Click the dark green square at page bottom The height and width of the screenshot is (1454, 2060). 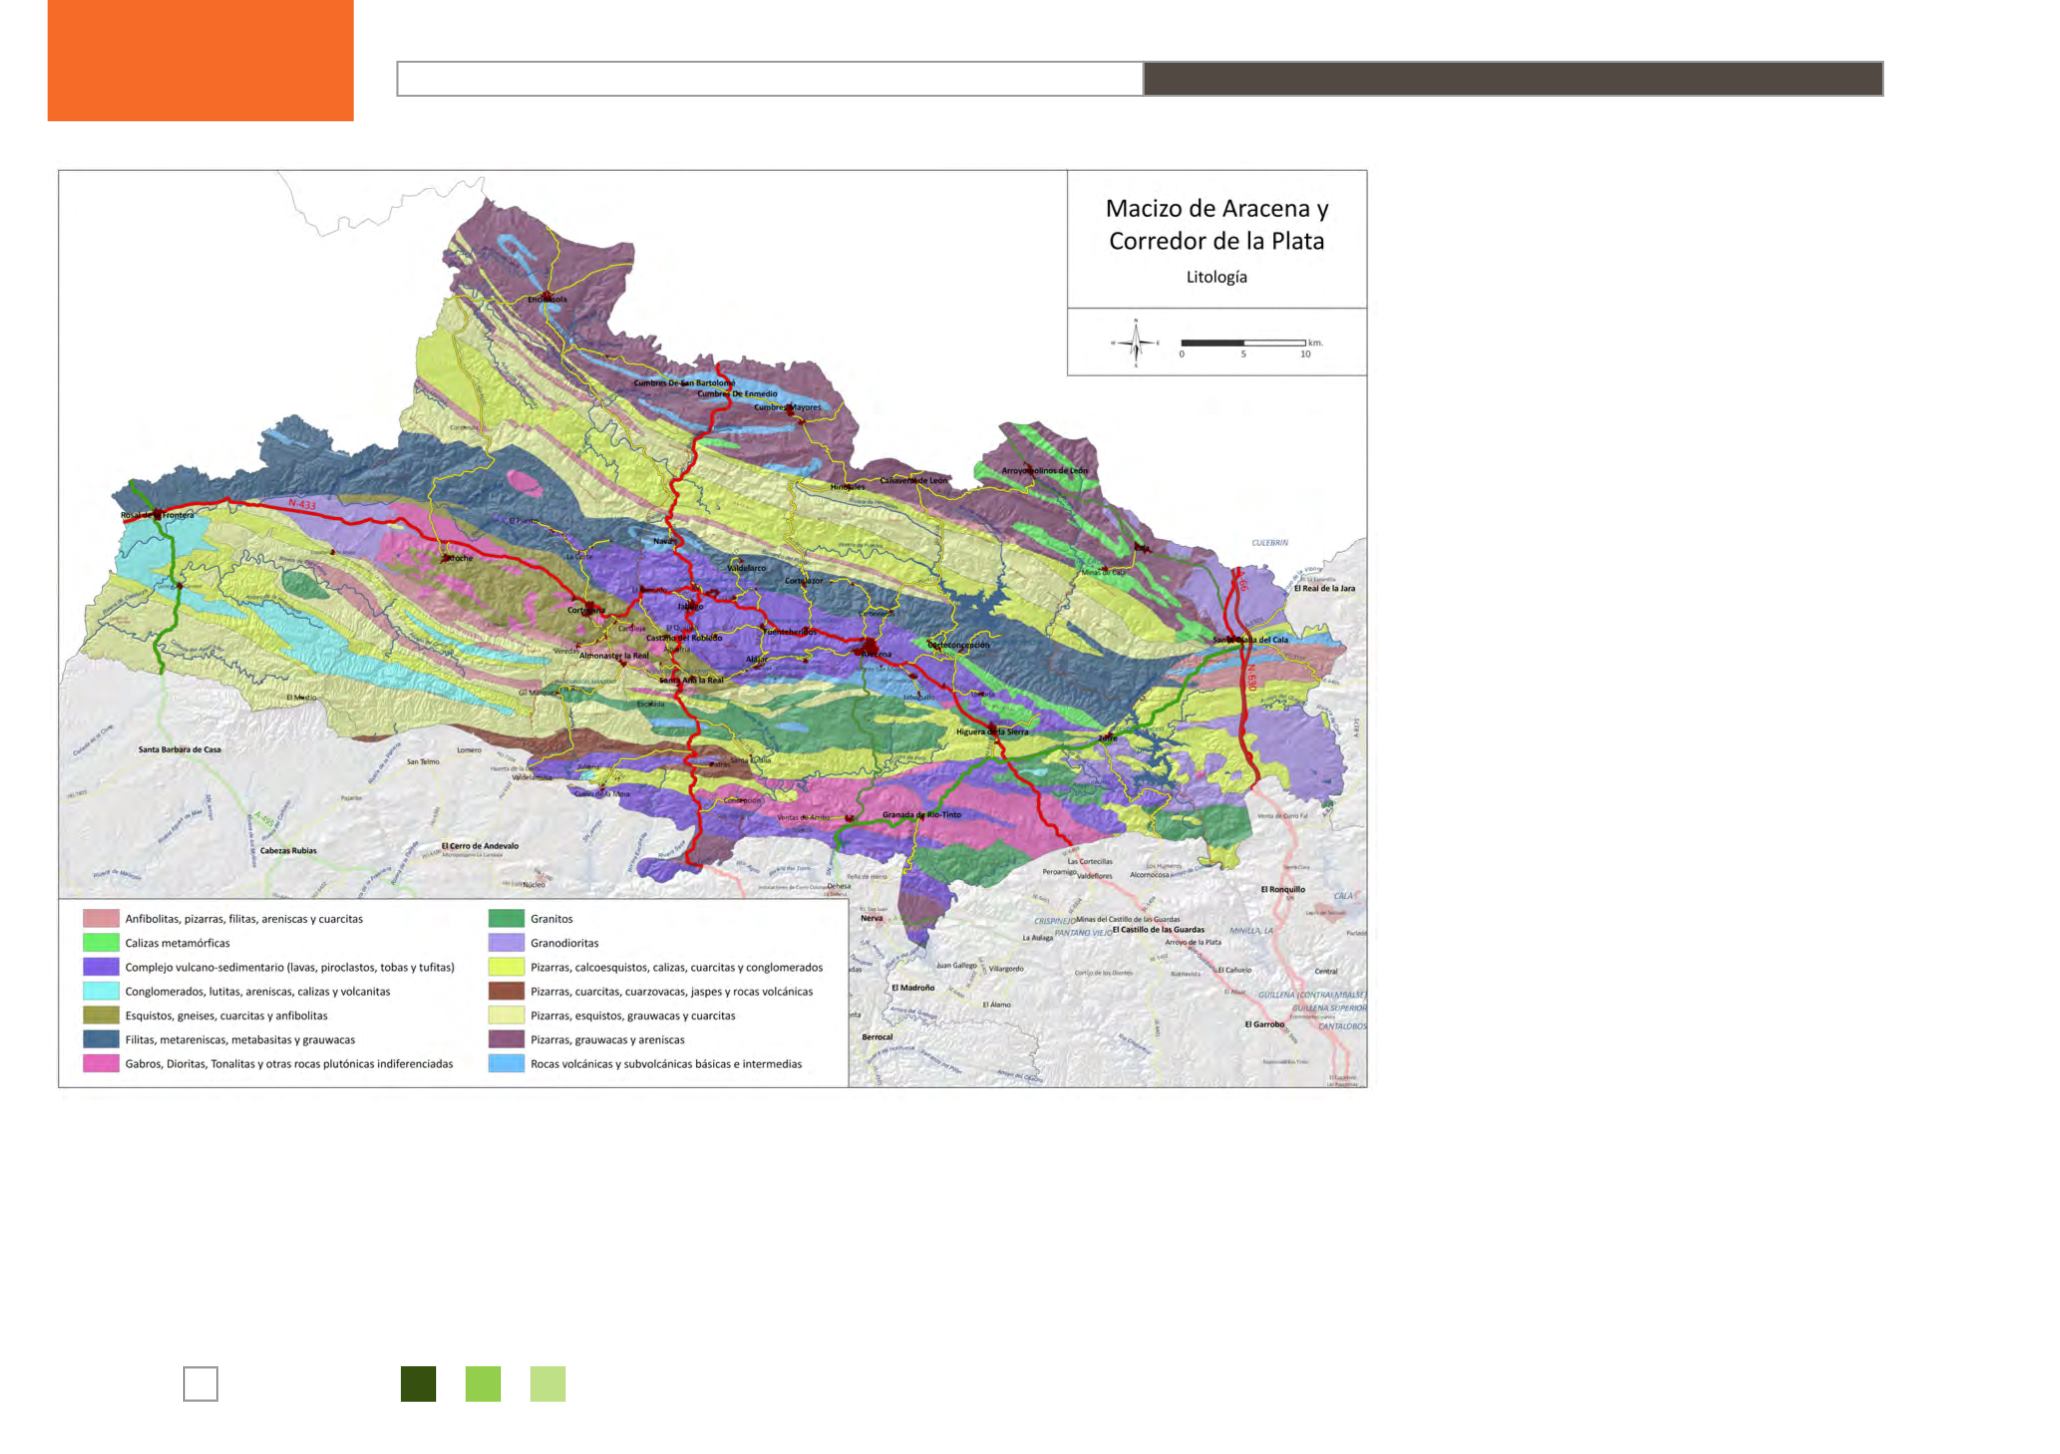coord(418,1384)
